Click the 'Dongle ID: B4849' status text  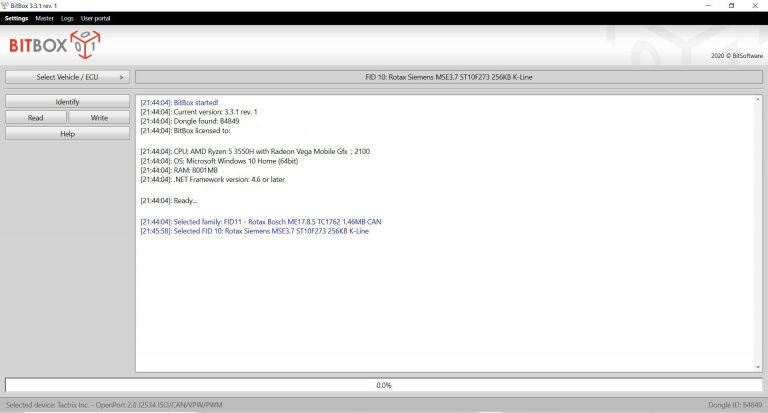point(735,405)
